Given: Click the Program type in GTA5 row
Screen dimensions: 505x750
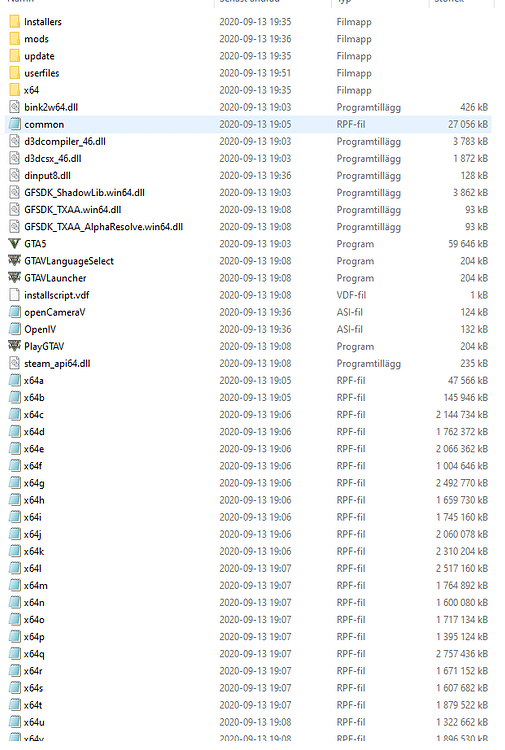Looking at the screenshot, I should (x=355, y=244).
